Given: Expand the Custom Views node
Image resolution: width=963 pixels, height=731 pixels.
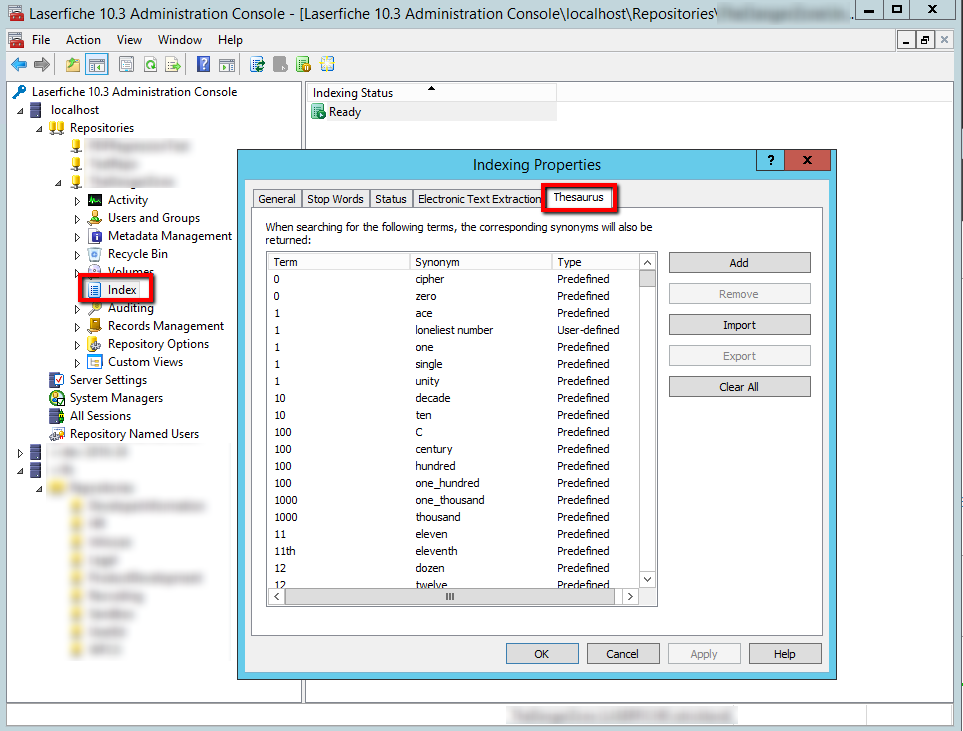Looking at the screenshot, I should coord(77,363).
